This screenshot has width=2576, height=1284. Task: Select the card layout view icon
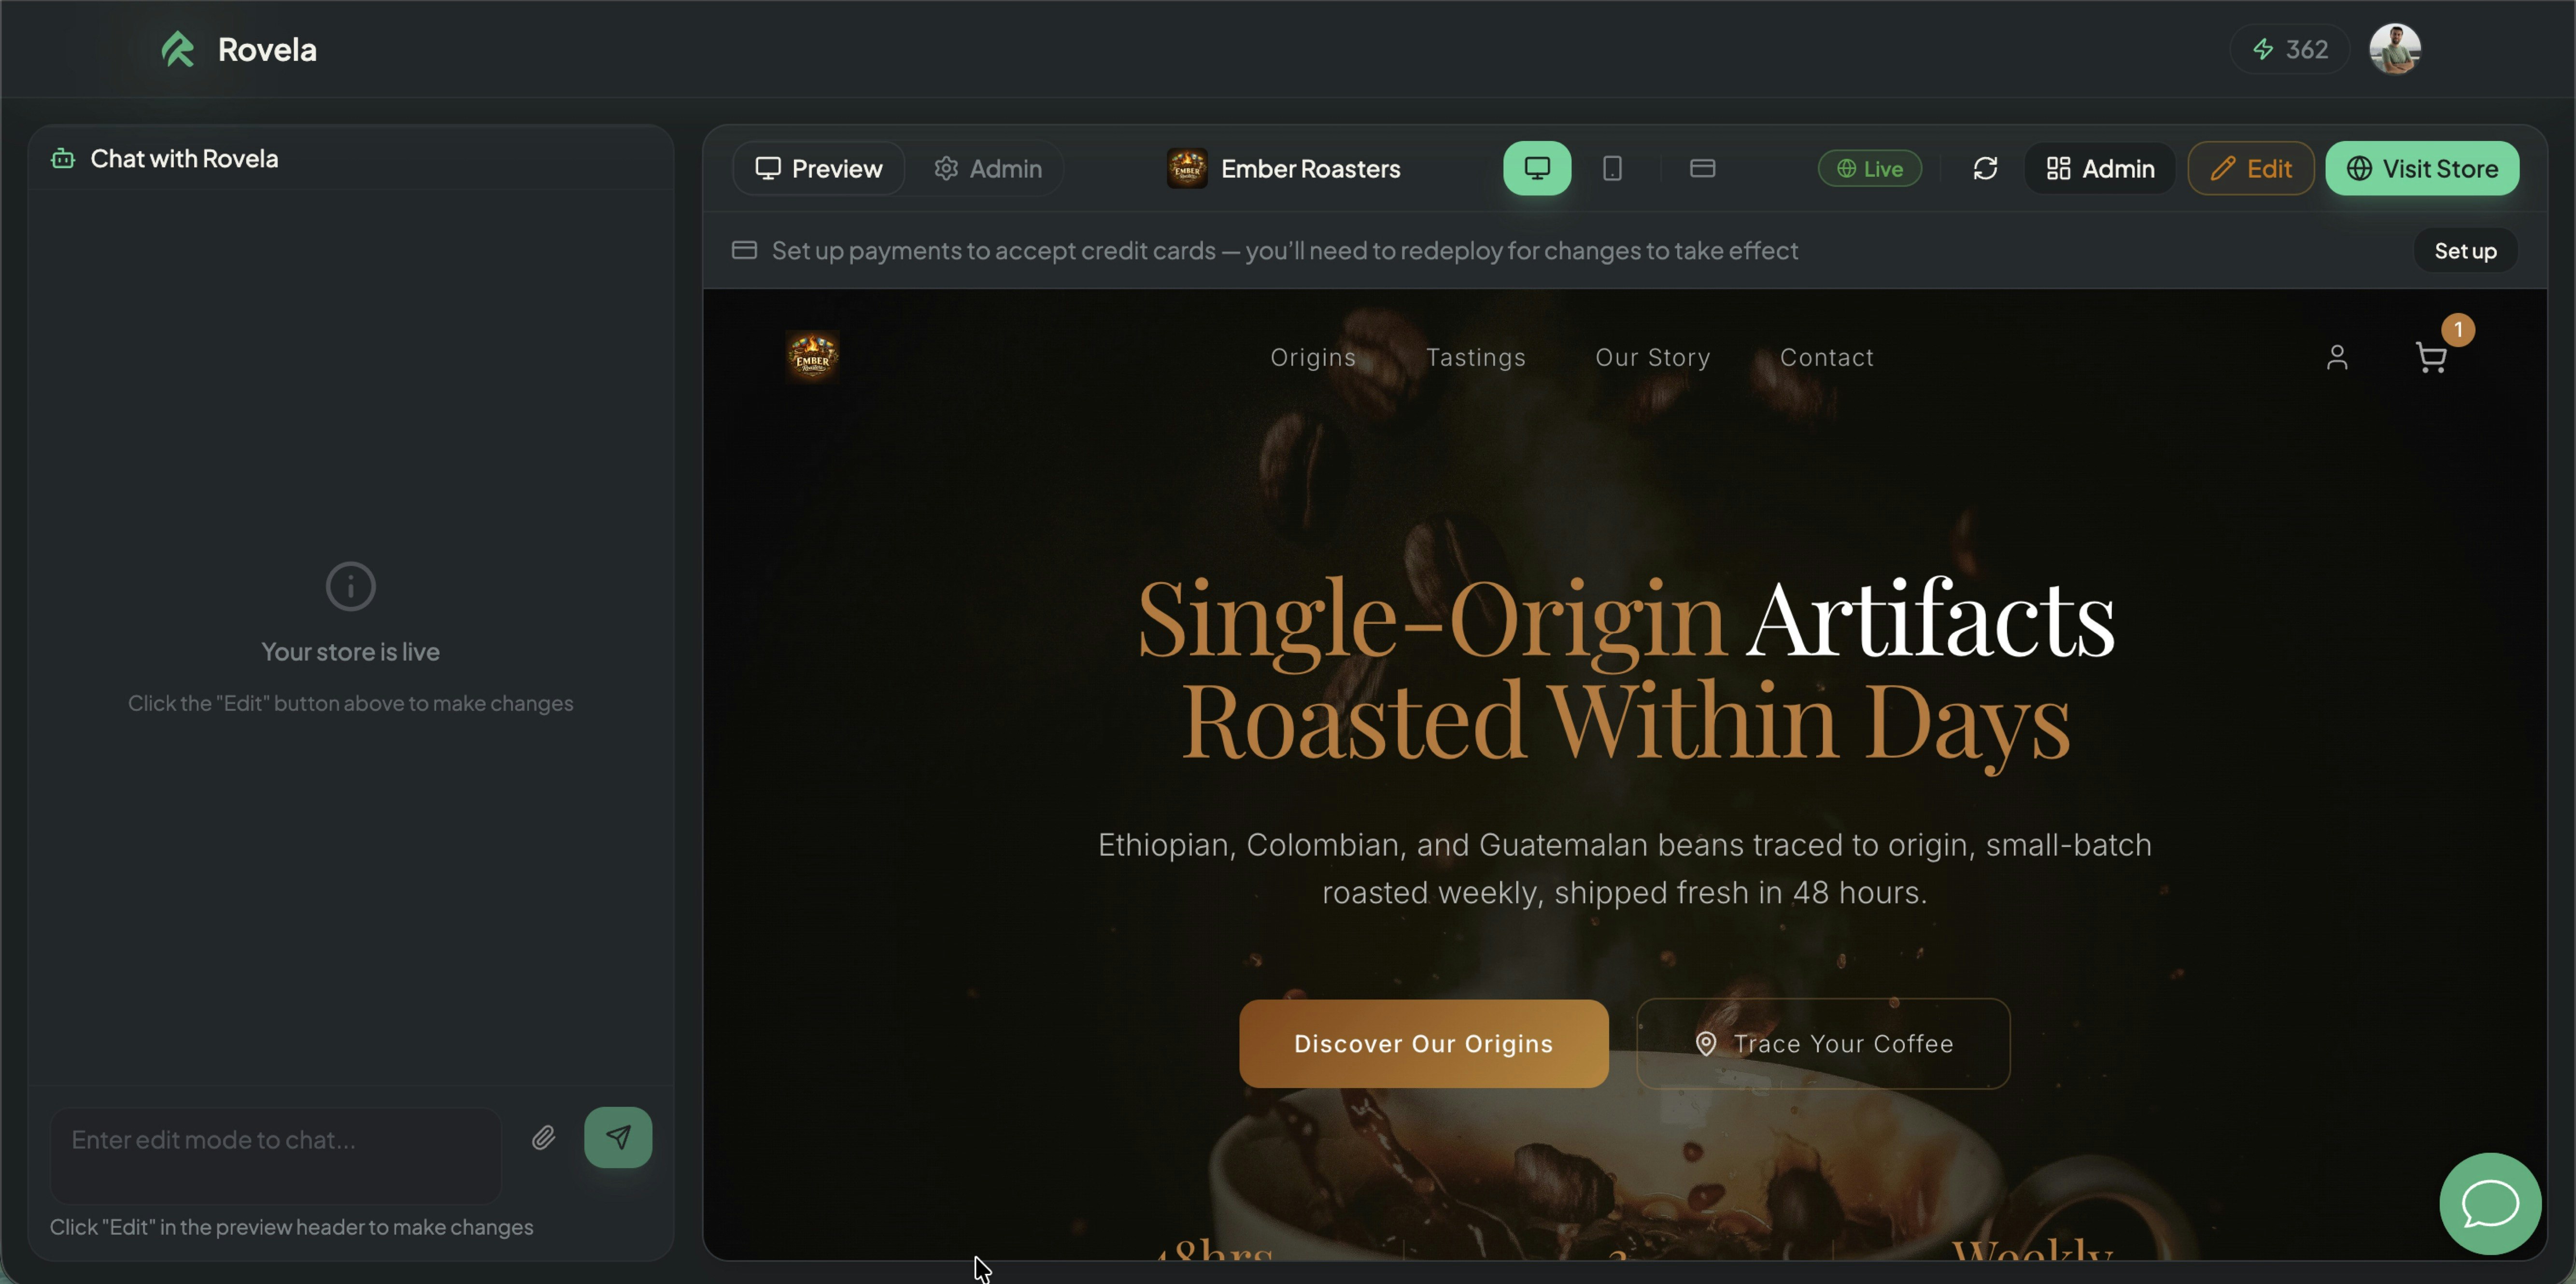[1702, 168]
